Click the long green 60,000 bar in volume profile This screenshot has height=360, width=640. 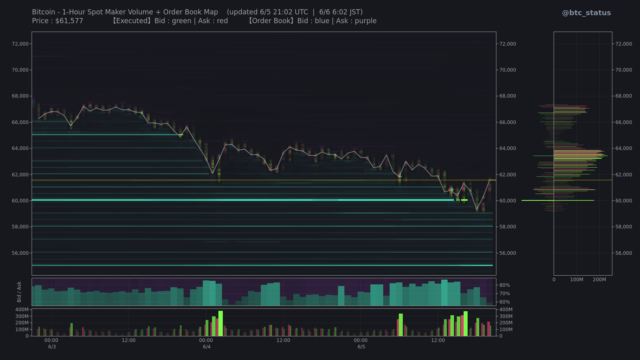tap(558, 200)
